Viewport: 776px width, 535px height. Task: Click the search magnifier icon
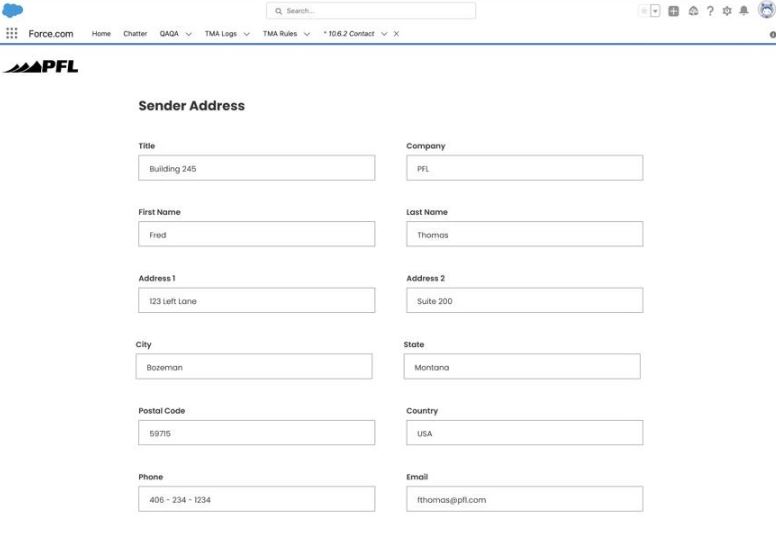point(279,11)
